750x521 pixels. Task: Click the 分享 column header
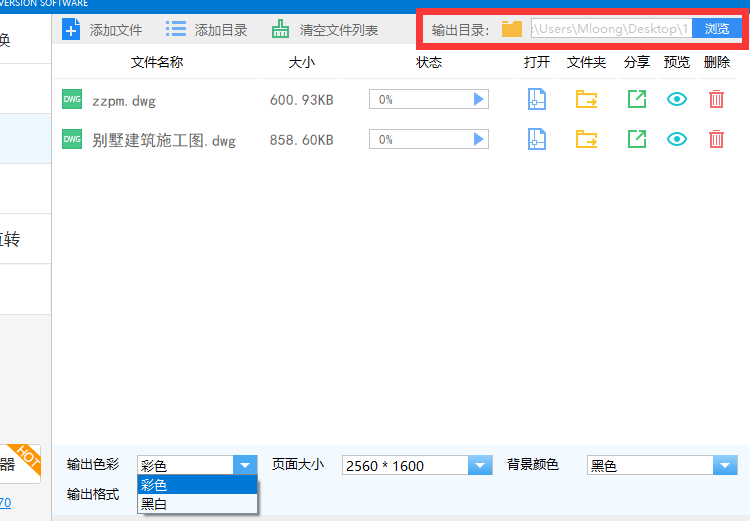coord(637,62)
